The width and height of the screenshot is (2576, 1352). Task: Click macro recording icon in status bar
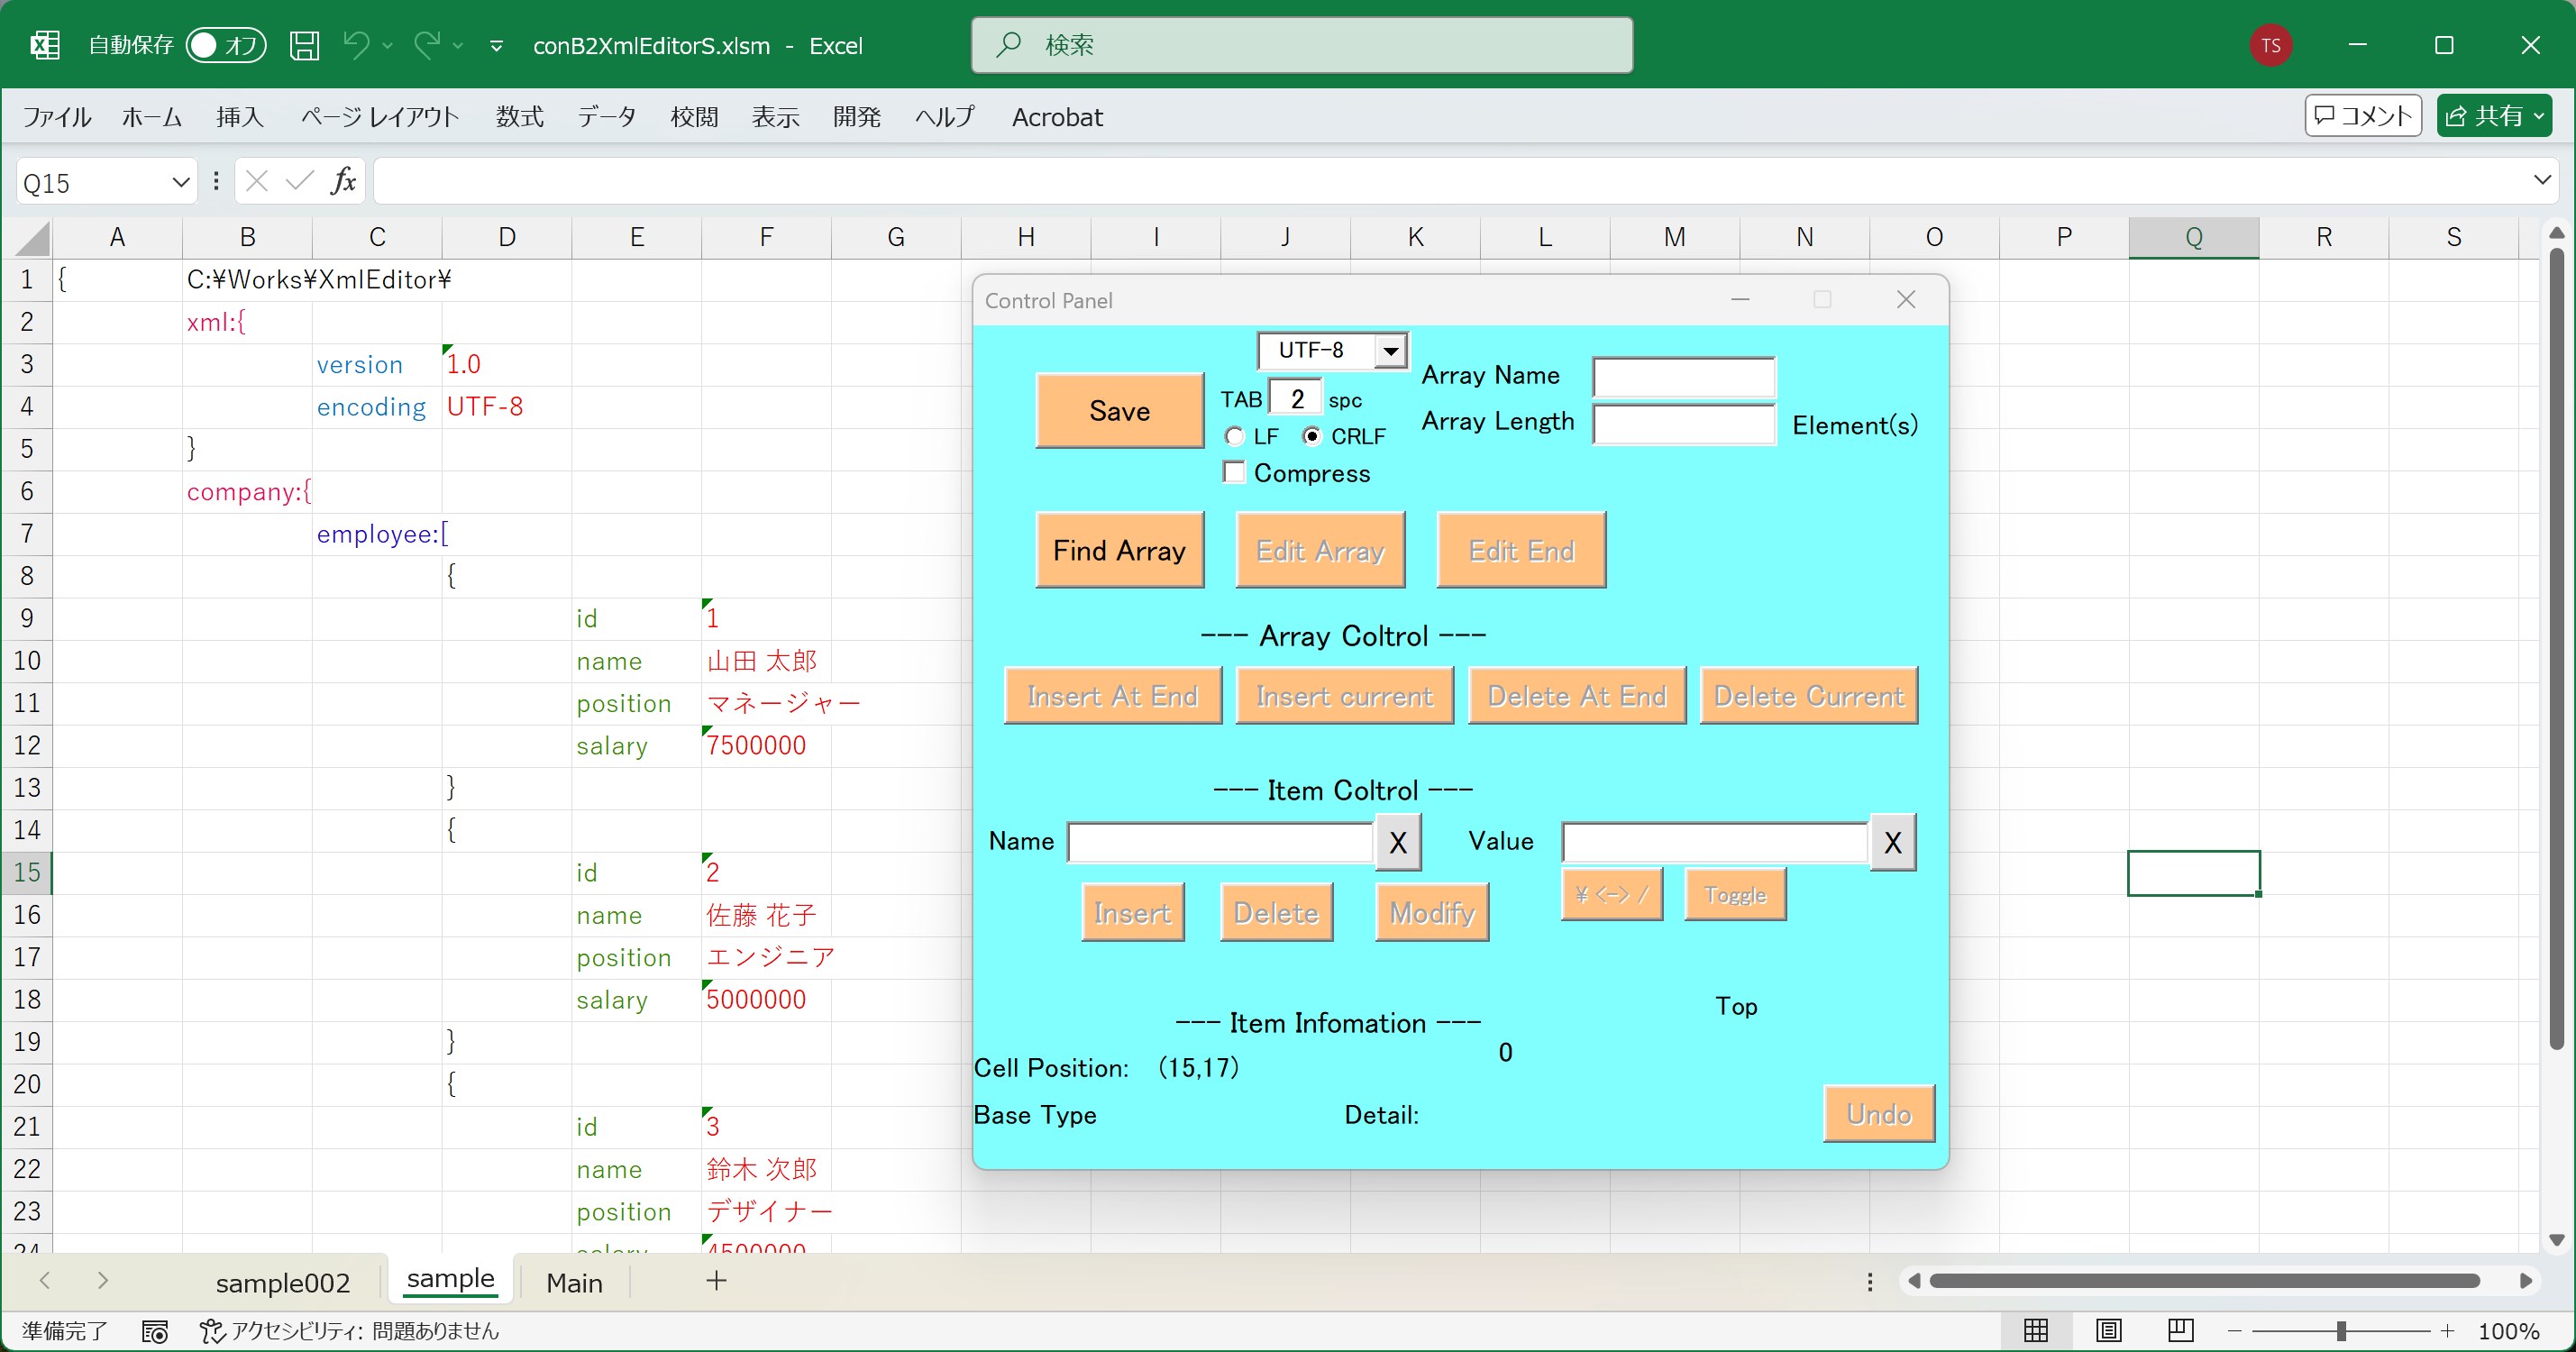[155, 1331]
